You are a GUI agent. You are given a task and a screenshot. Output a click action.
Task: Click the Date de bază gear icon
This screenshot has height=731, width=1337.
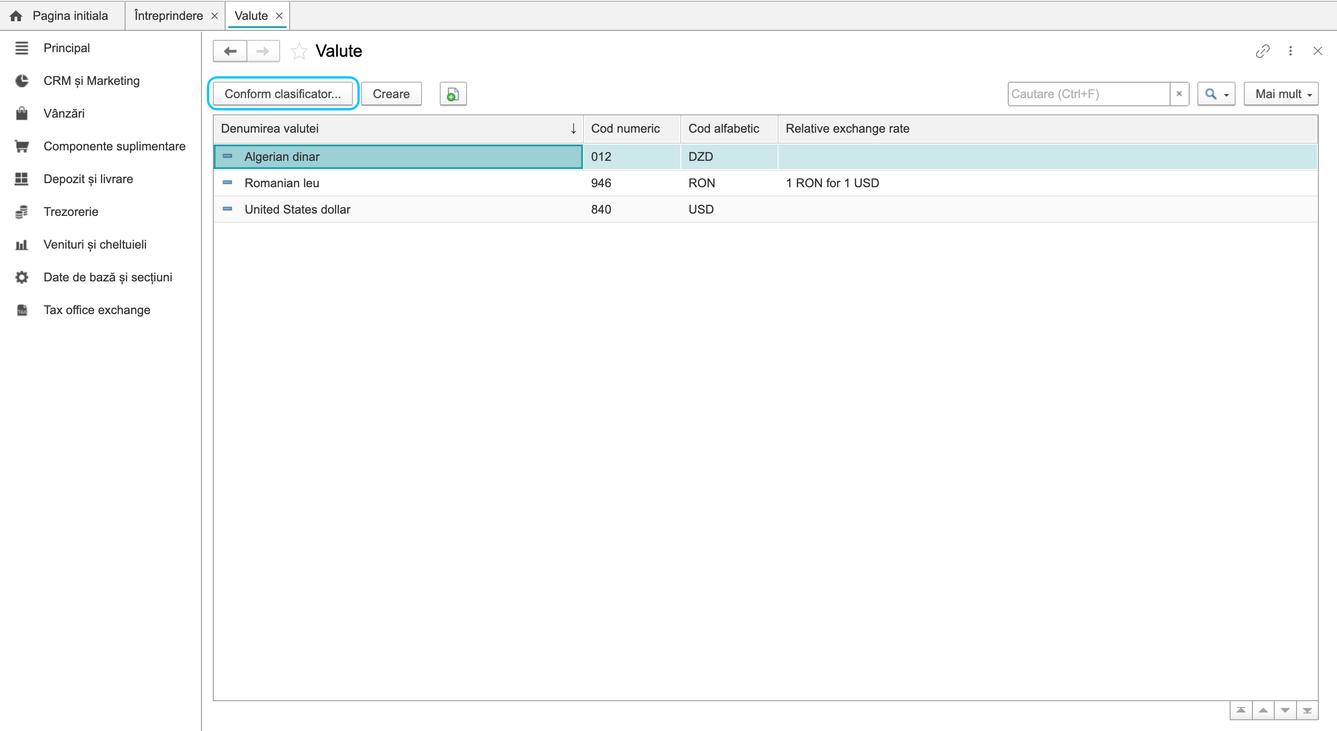22,277
